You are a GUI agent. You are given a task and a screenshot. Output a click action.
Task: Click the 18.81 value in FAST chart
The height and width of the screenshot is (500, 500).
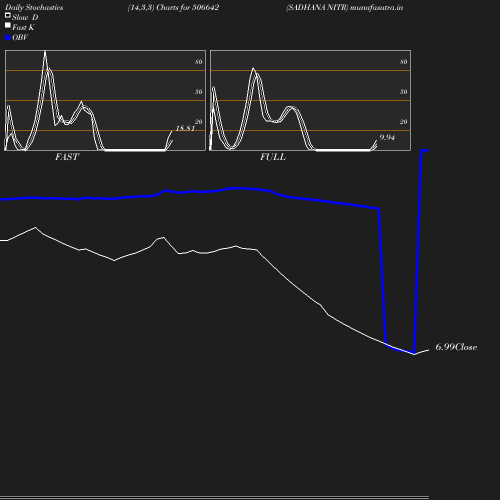pyautogui.click(x=185, y=128)
